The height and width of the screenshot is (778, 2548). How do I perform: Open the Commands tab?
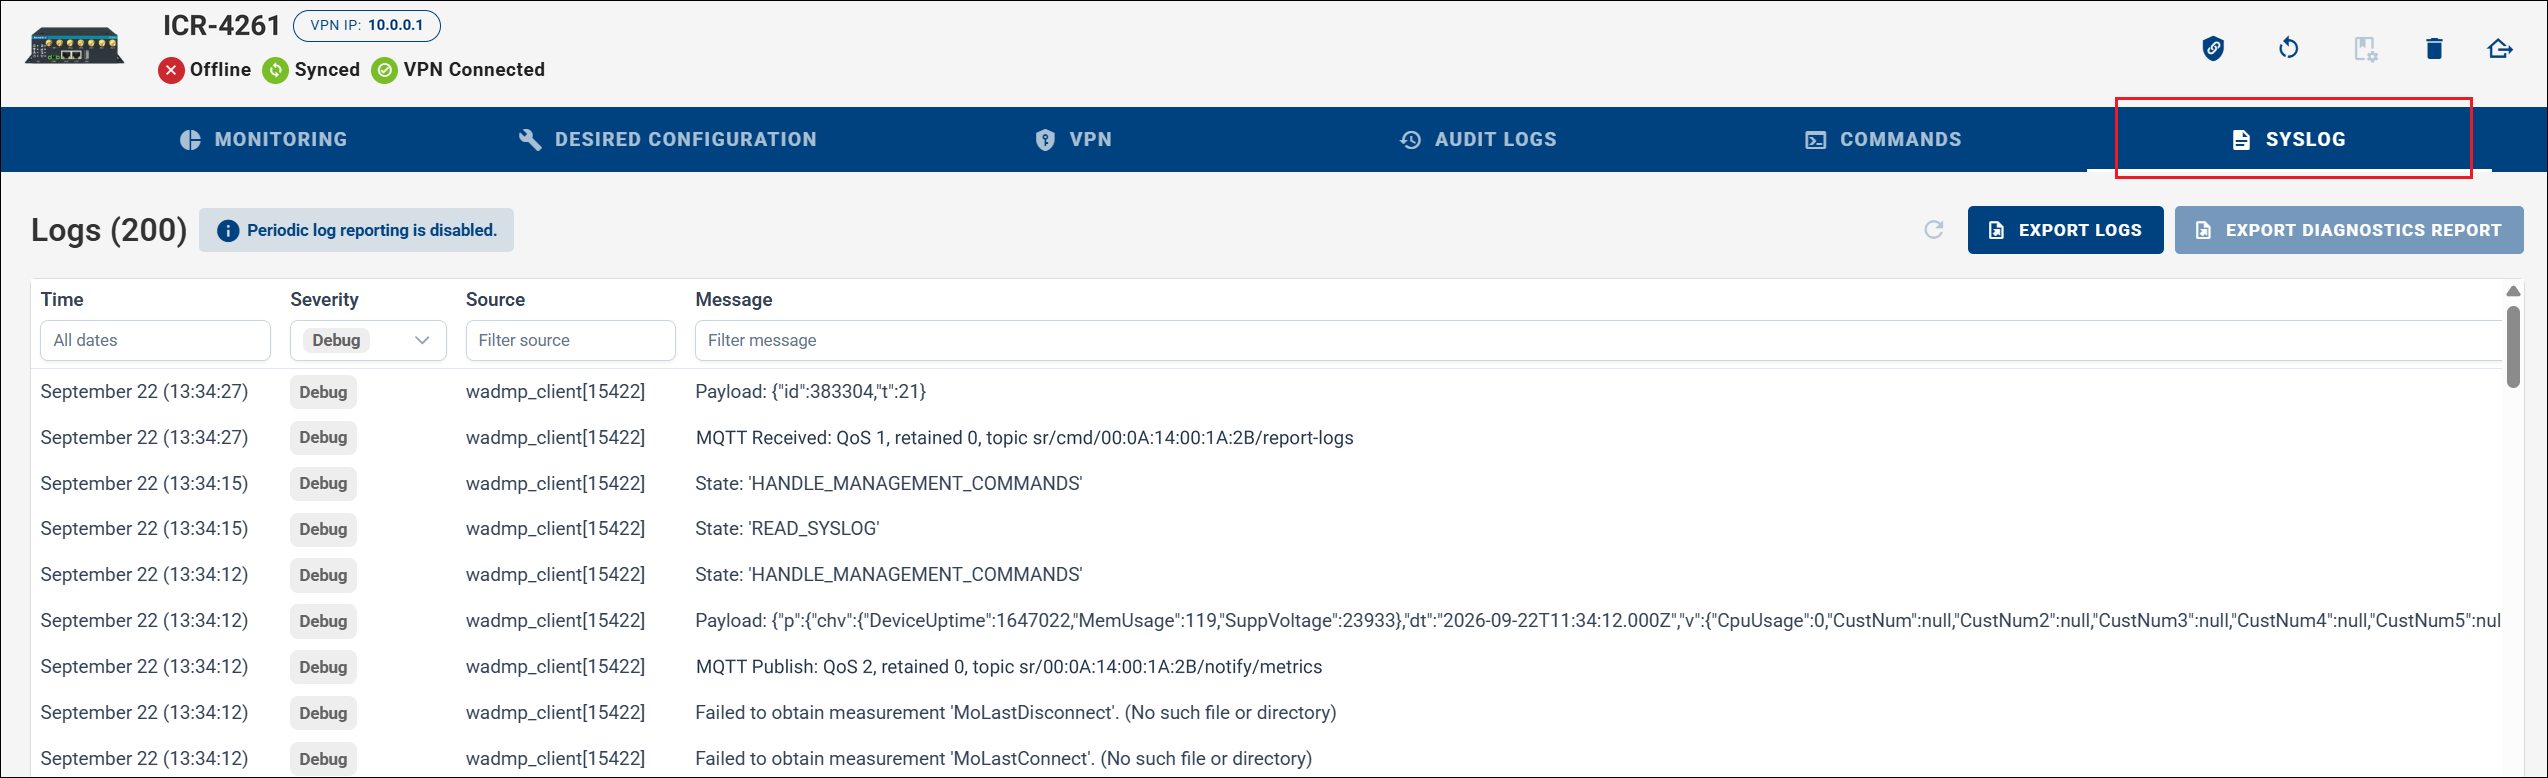(1883, 139)
